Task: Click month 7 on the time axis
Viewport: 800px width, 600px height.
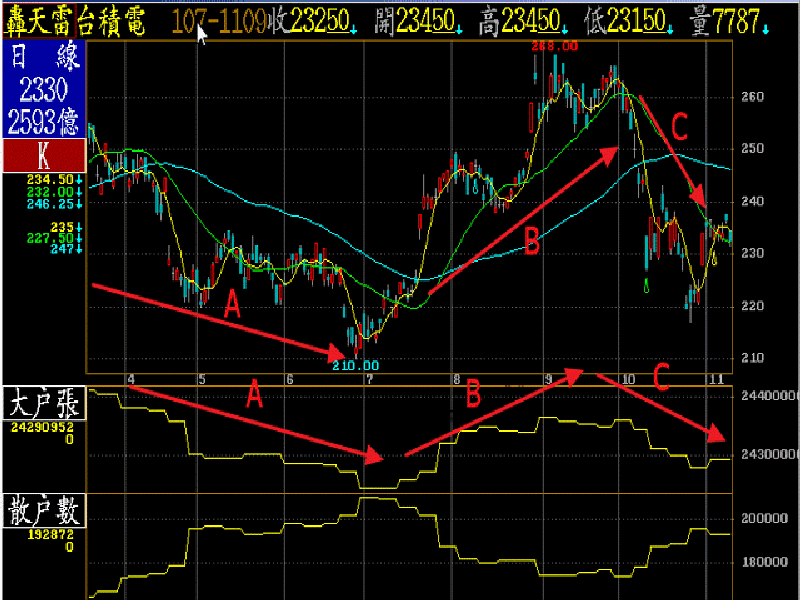Action: point(370,380)
